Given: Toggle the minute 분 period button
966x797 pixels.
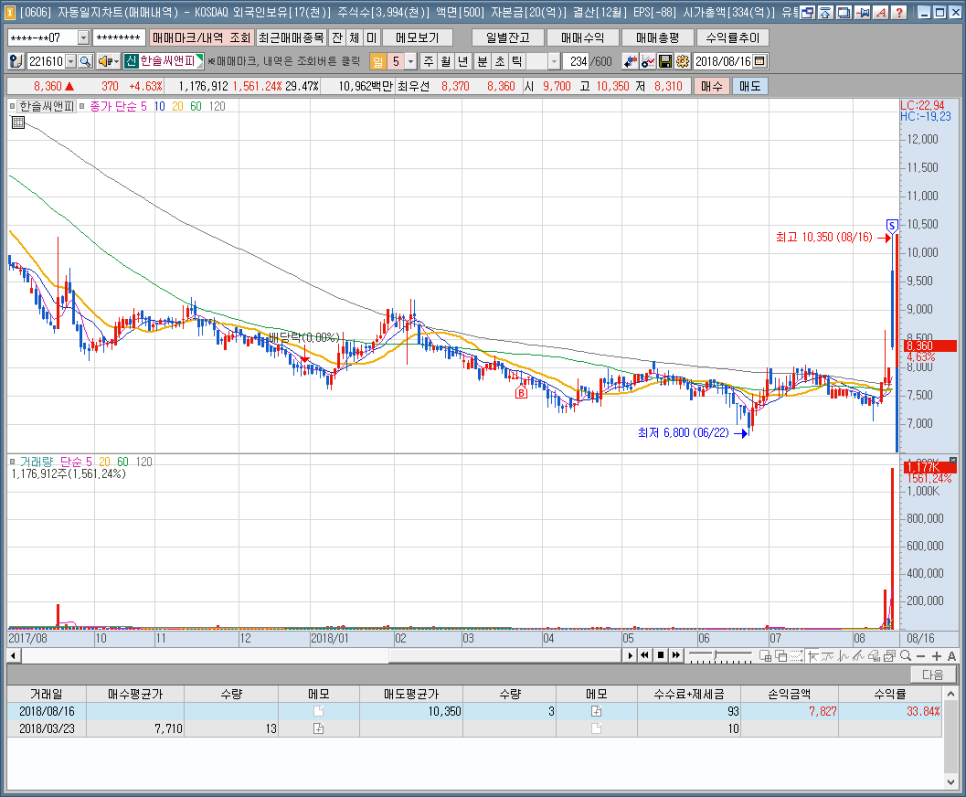Looking at the screenshot, I should click(482, 62).
